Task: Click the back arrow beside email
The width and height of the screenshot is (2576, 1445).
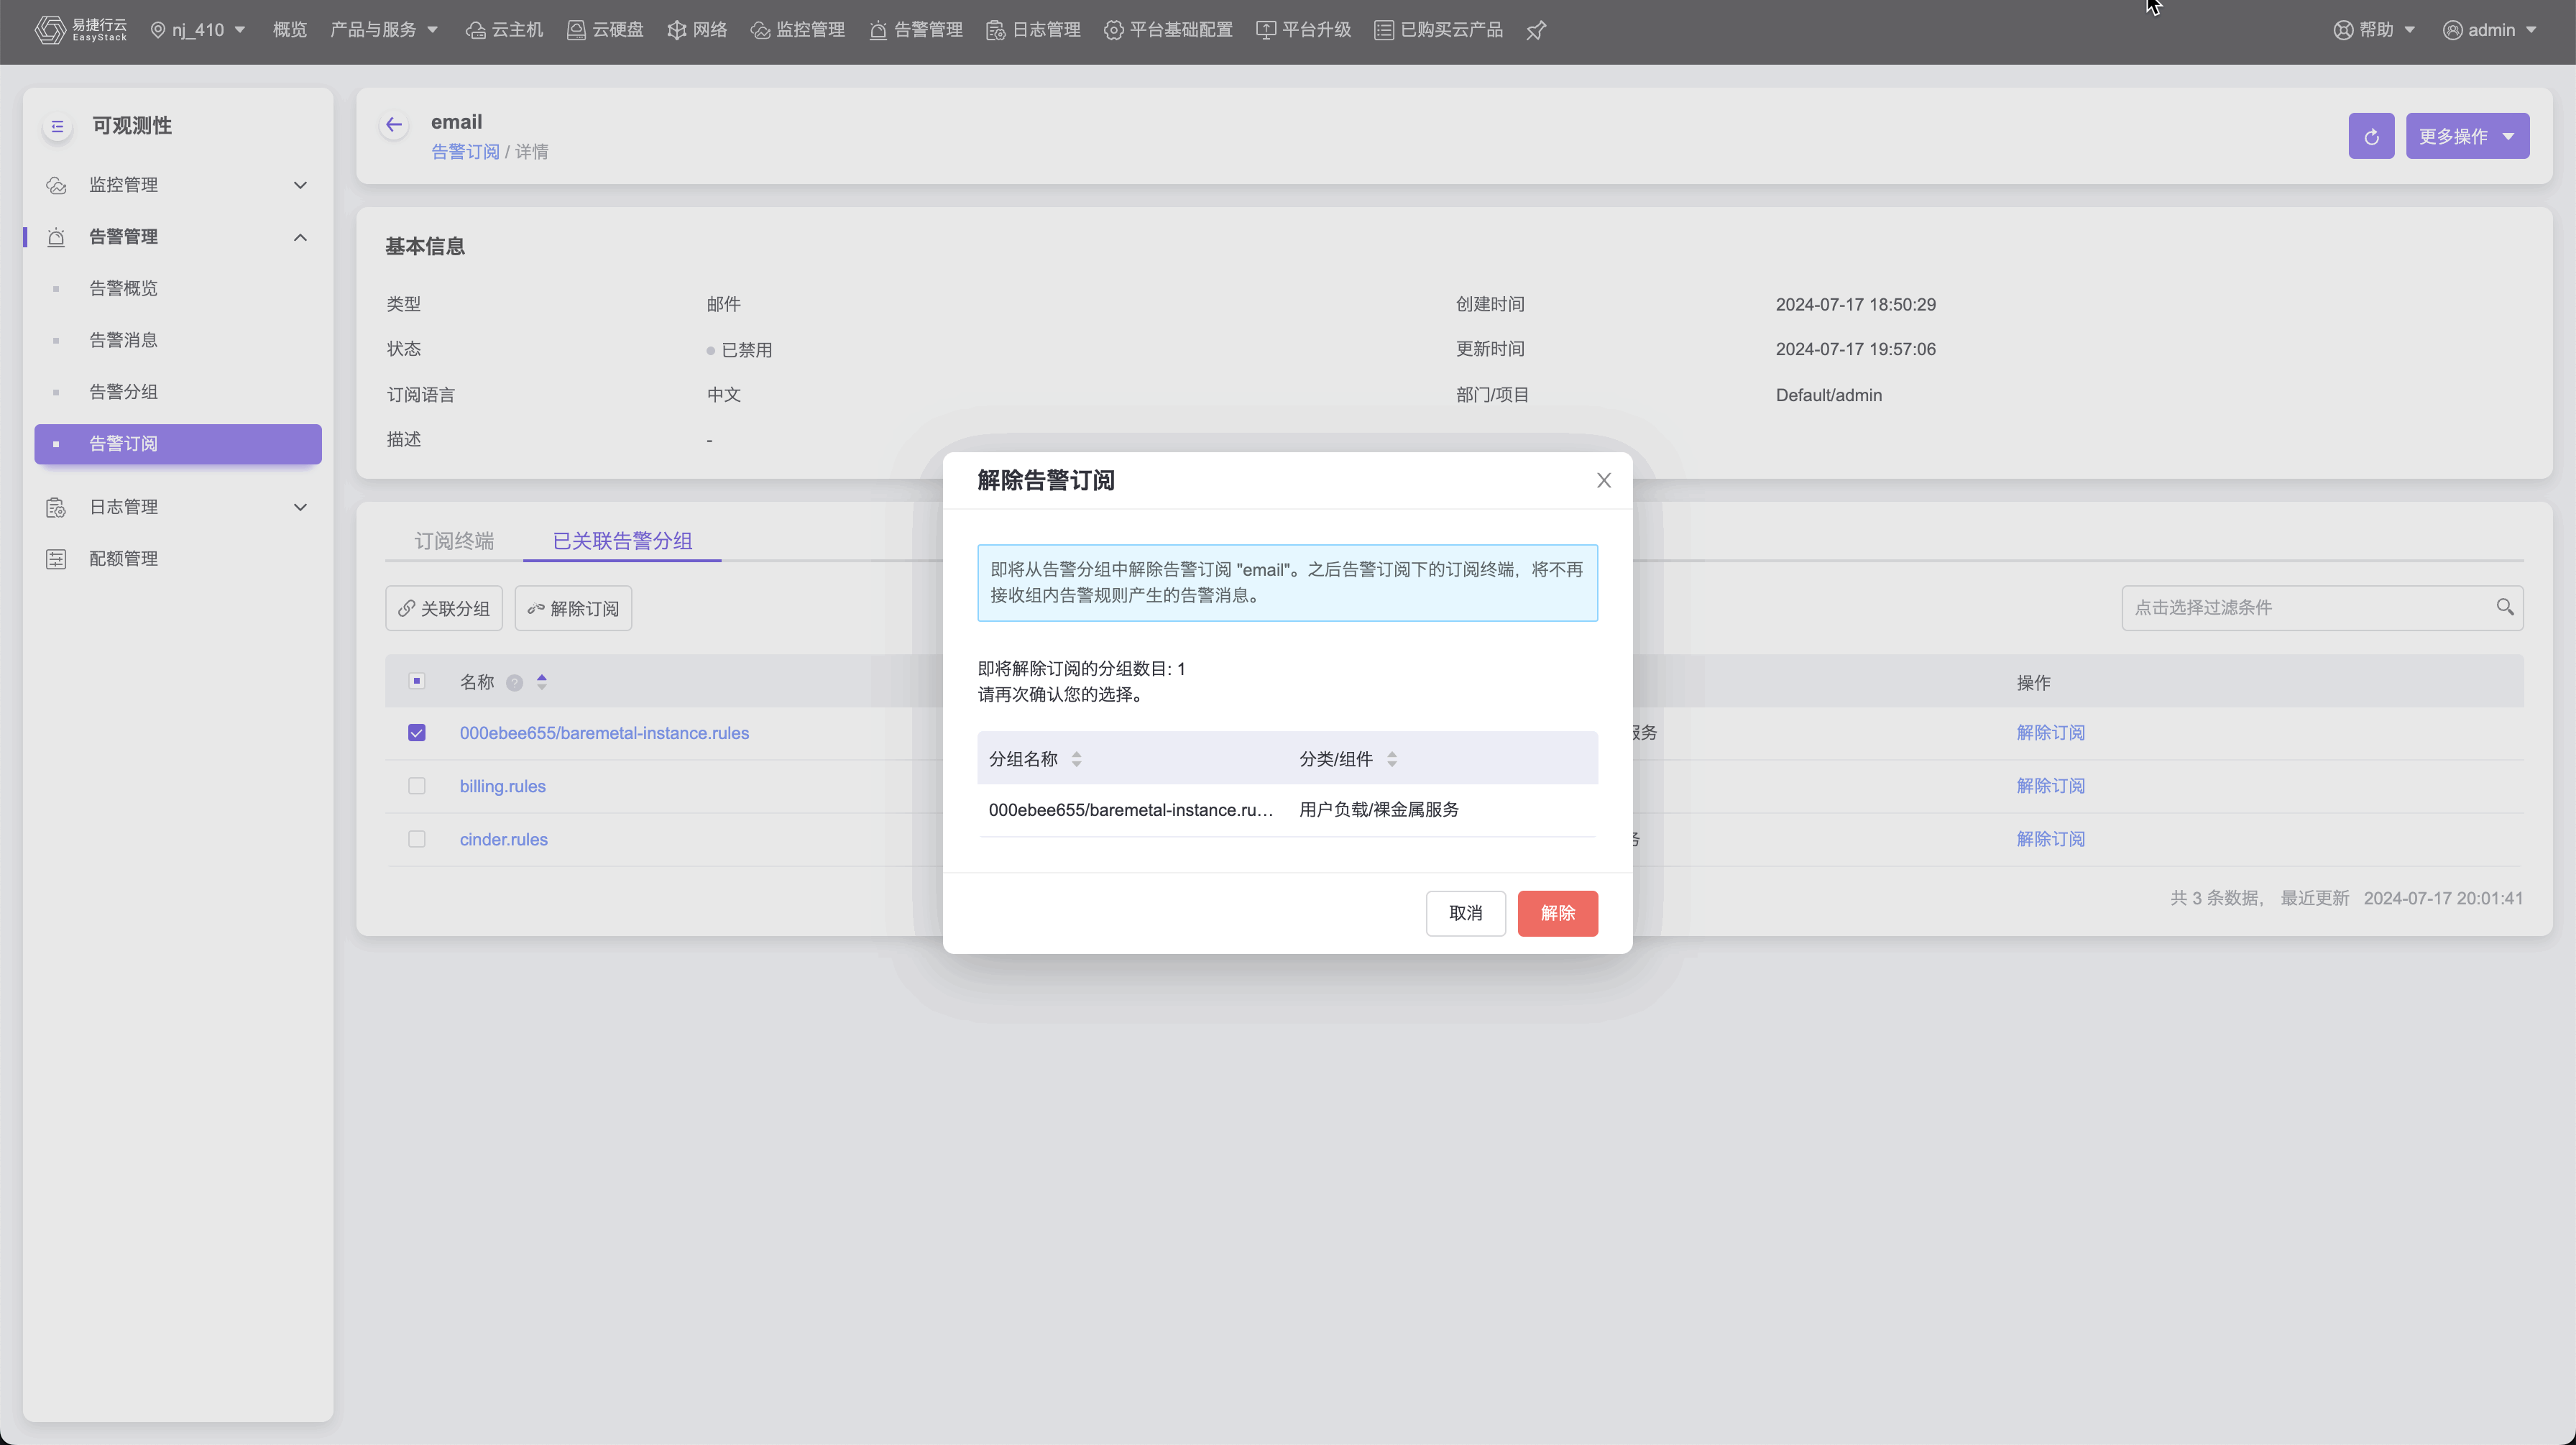Action: 394,125
